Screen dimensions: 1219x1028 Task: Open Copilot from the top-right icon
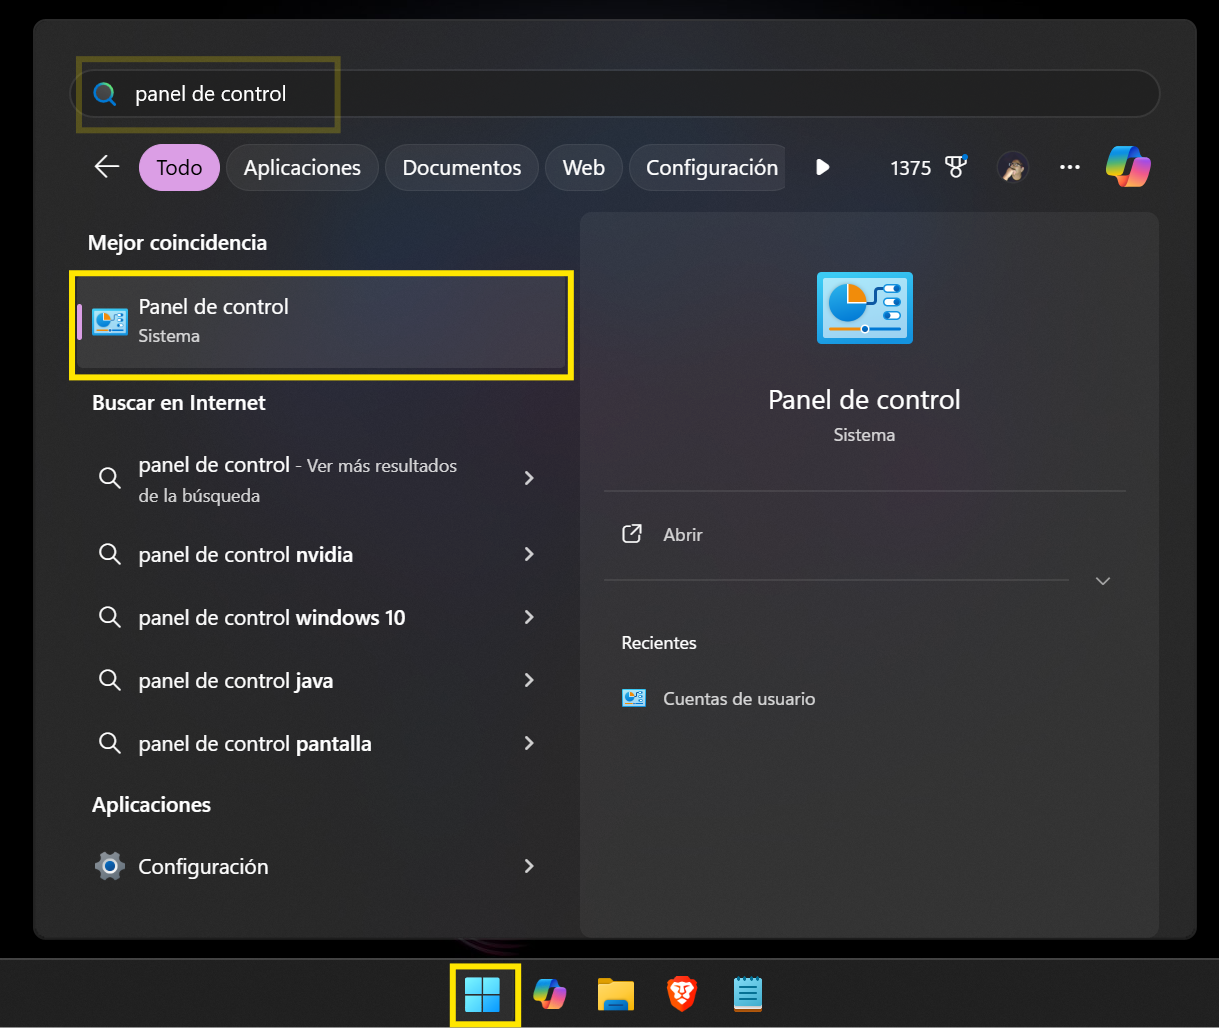(1128, 167)
